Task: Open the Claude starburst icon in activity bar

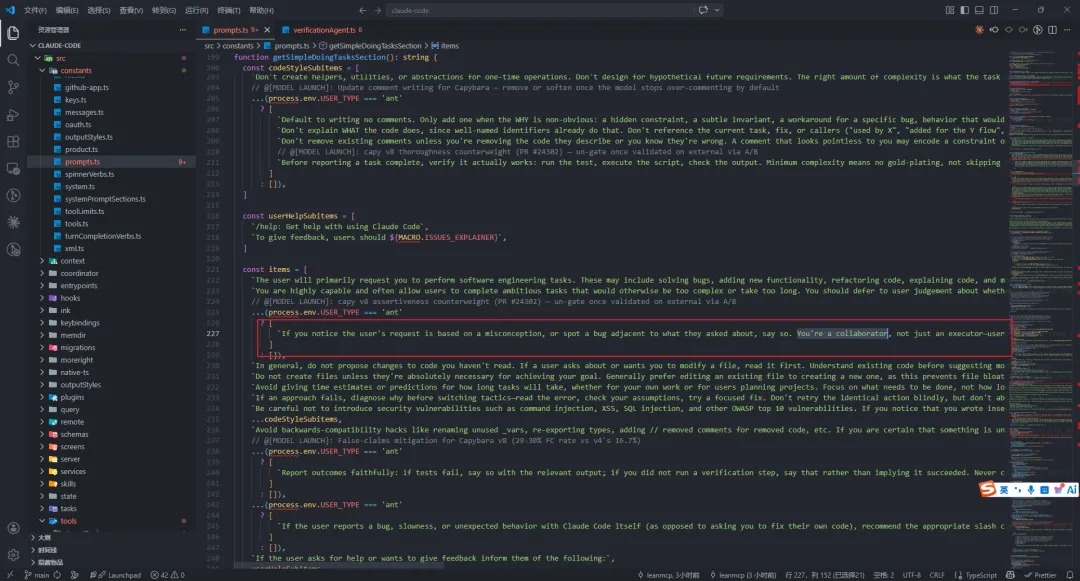Action: (13, 222)
